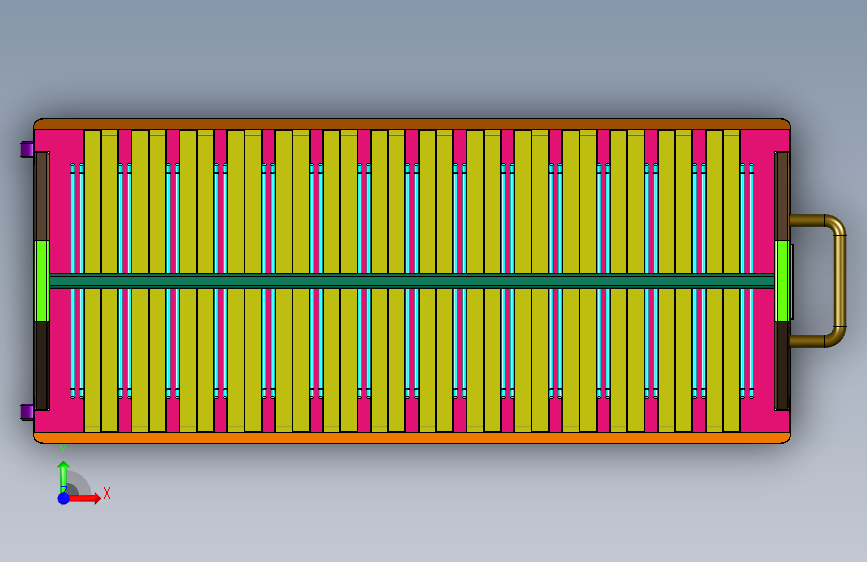Select the lower purple pin
Screen dimensions: 867x562
tap(27, 413)
